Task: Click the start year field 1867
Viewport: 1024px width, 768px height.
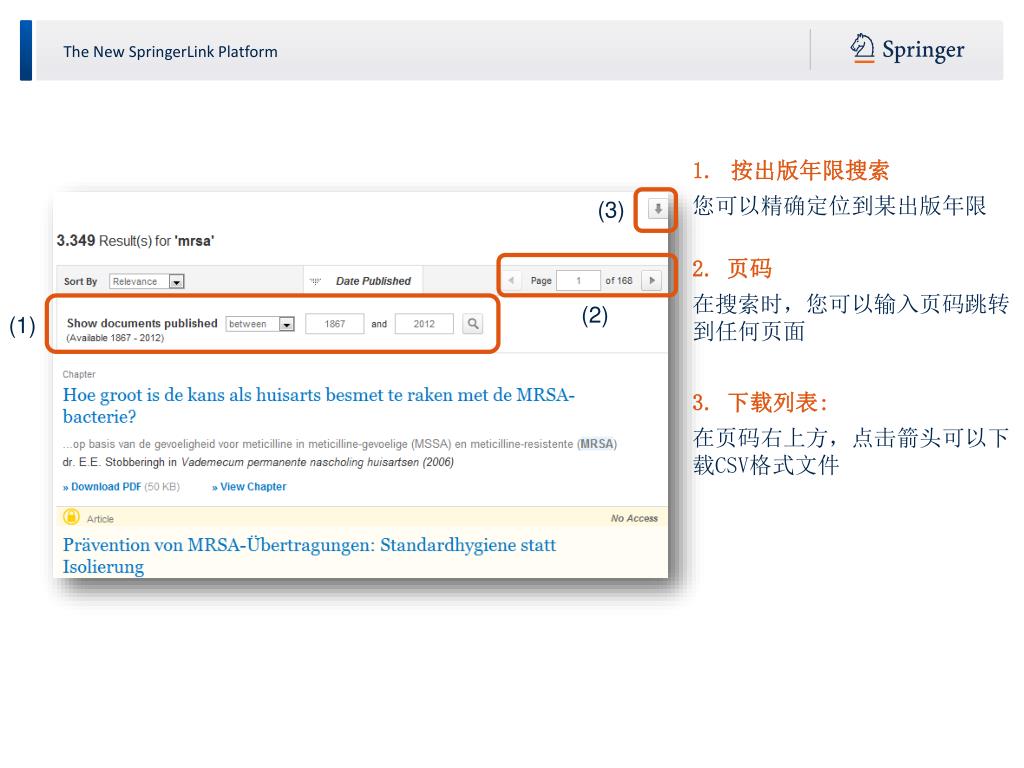Action: 334,324
